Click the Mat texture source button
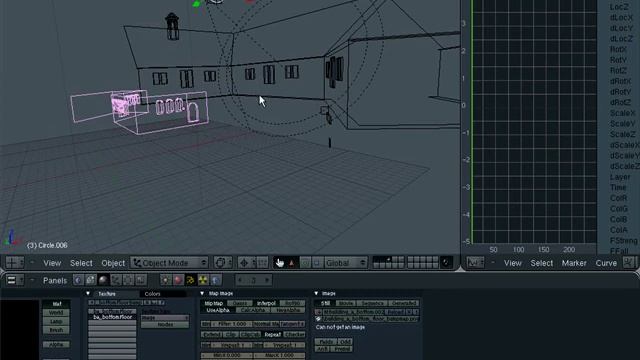This screenshot has width=640, height=360. coord(56,304)
